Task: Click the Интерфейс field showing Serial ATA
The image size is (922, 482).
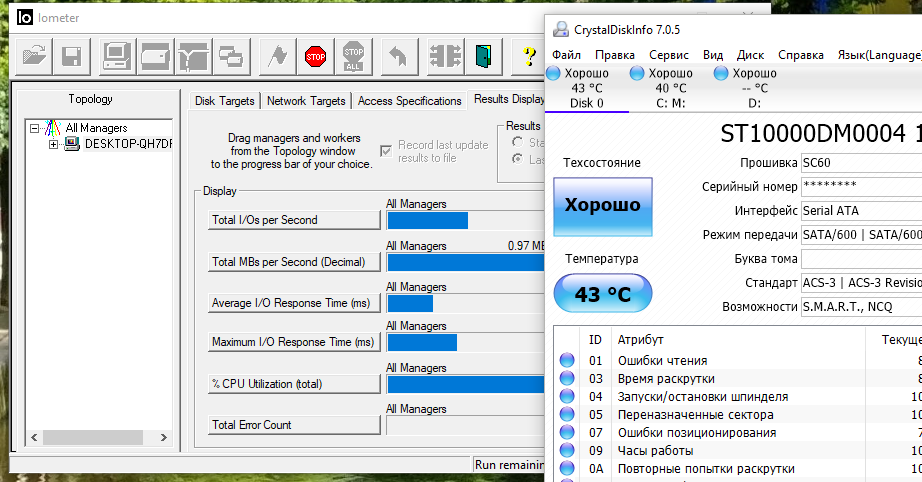Action: [861, 210]
